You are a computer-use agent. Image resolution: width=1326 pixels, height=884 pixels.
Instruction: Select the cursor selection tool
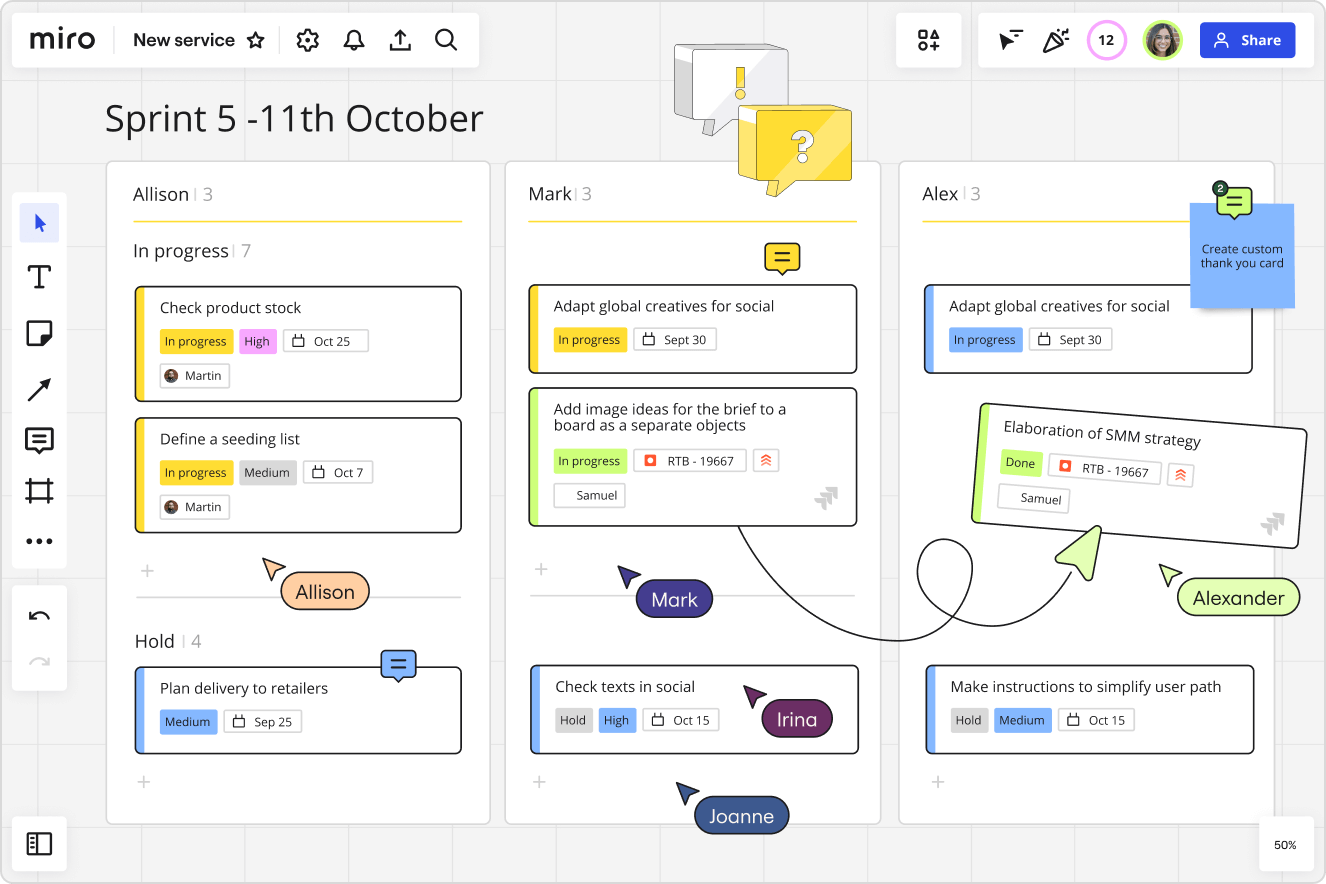point(39,222)
